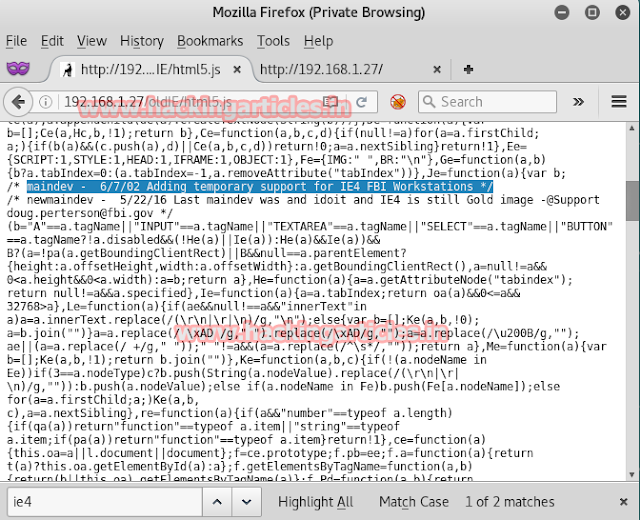Switch to the html5.js tab
Screen dimensions: 640x520
[151, 70]
